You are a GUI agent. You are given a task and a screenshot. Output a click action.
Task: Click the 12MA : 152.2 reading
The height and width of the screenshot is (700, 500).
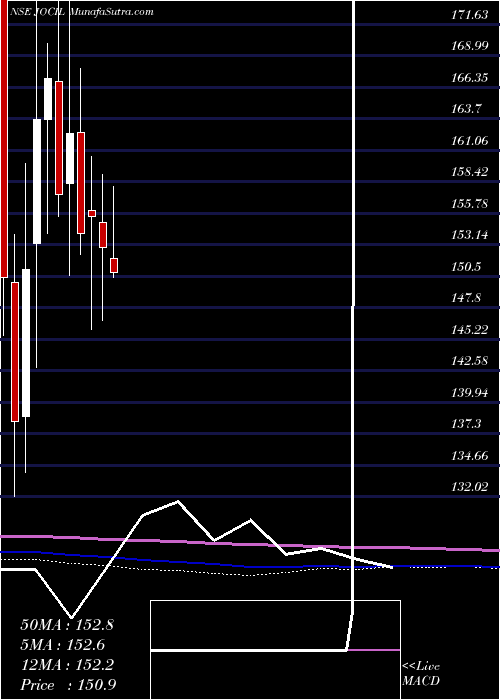tap(67, 665)
